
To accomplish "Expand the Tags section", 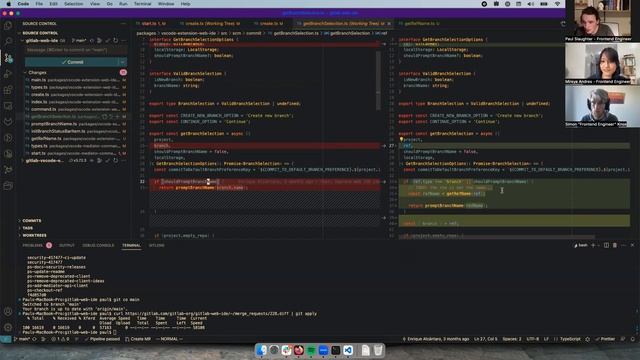I will 20,228.
